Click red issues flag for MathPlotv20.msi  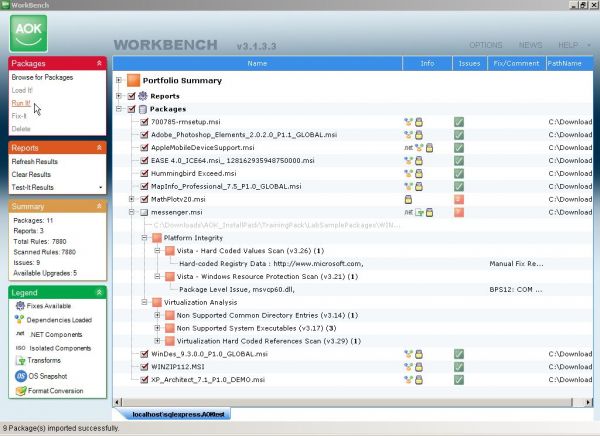coord(459,199)
